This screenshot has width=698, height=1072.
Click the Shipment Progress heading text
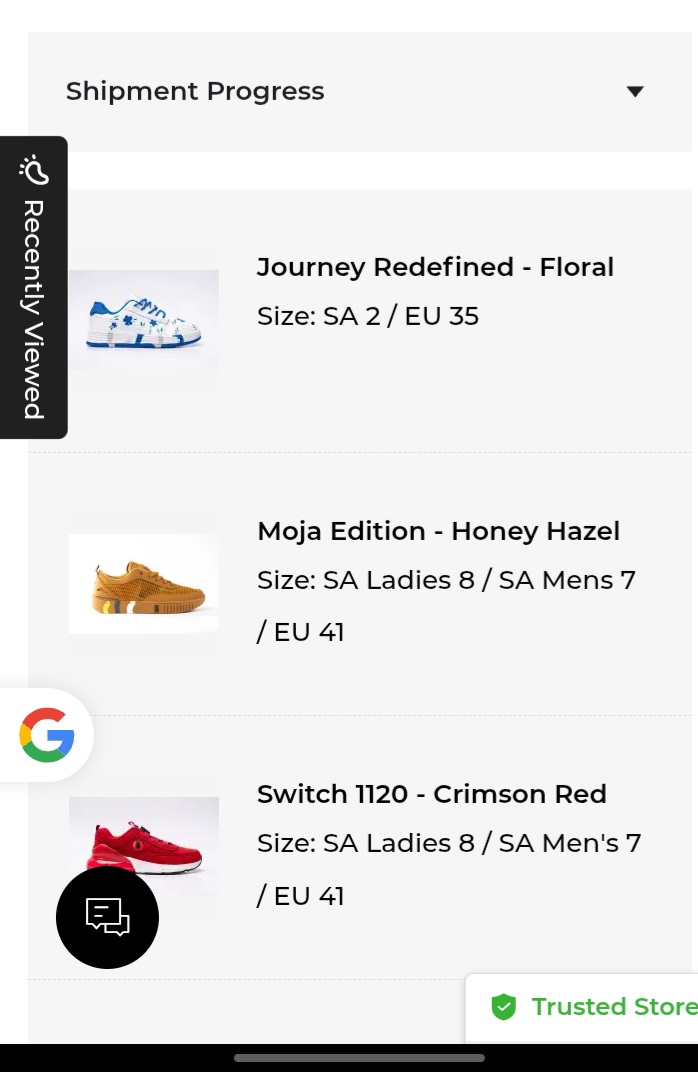tap(195, 92)
